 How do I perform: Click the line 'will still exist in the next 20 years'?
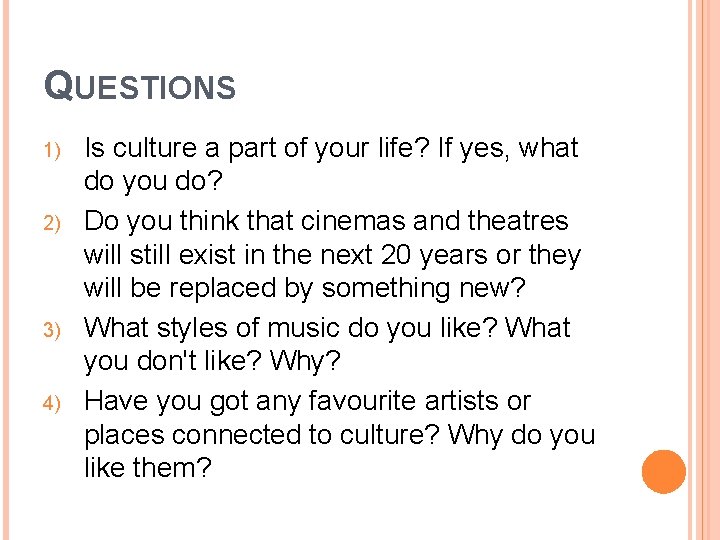[x=285, y=255]
